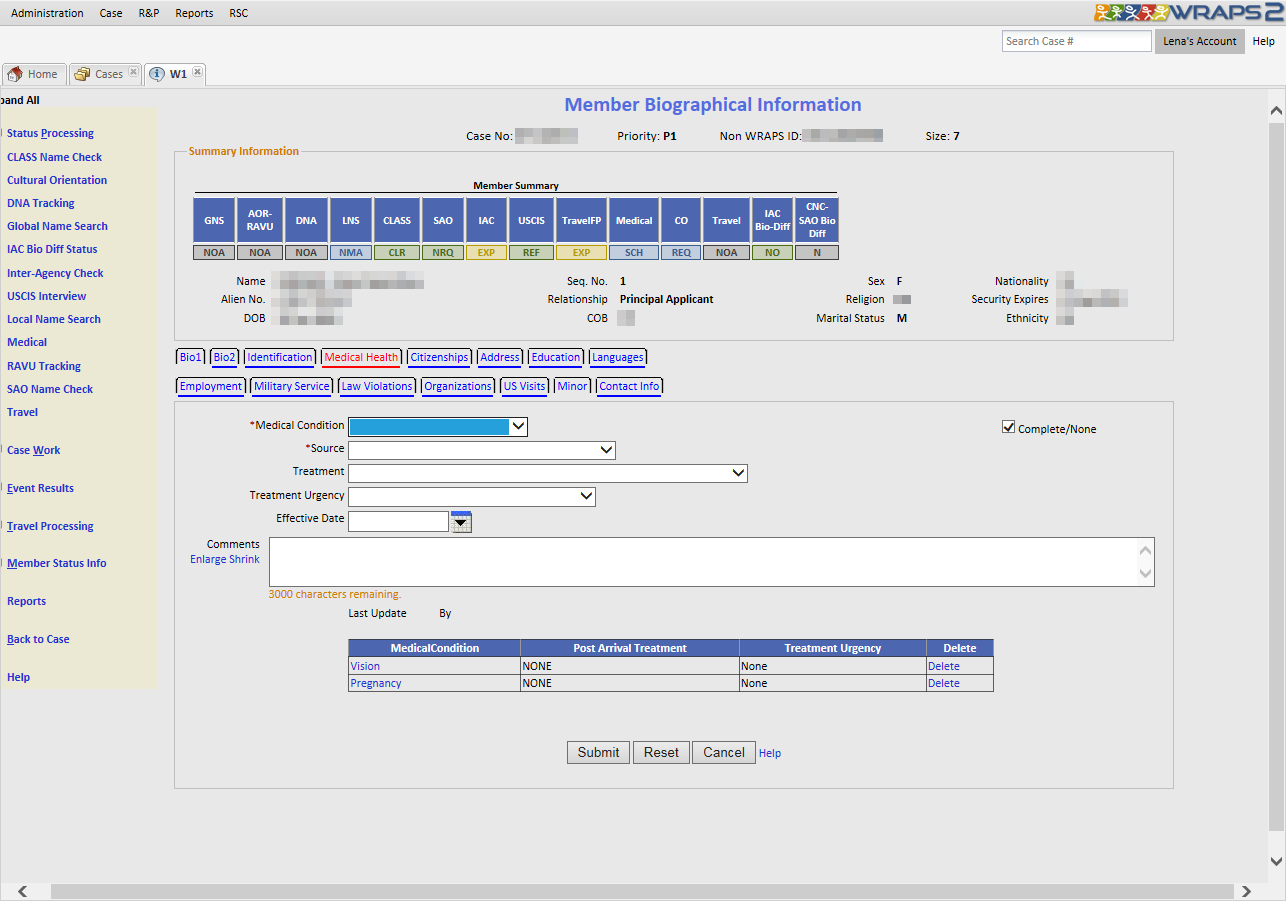Viewport: 1286px width, 901px height.
Task: Close the Cases tab with its X icon
Action: [133, 72]
